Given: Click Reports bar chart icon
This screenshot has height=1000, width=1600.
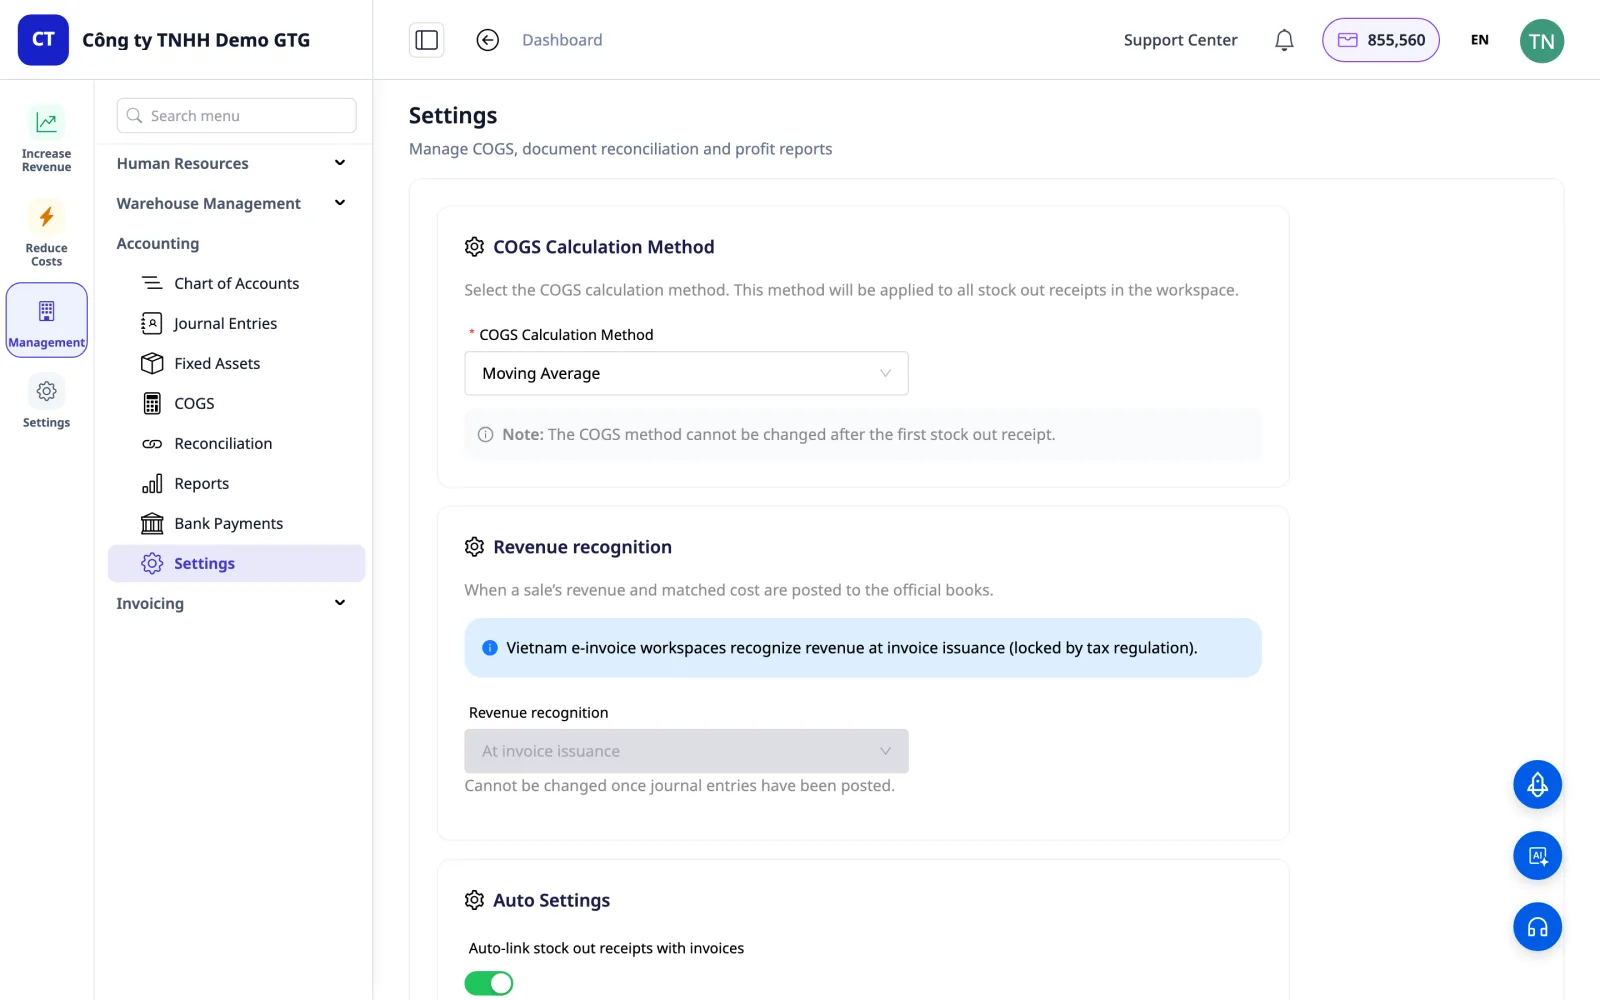Looking at the screenshot, I should tap(152, 483).
